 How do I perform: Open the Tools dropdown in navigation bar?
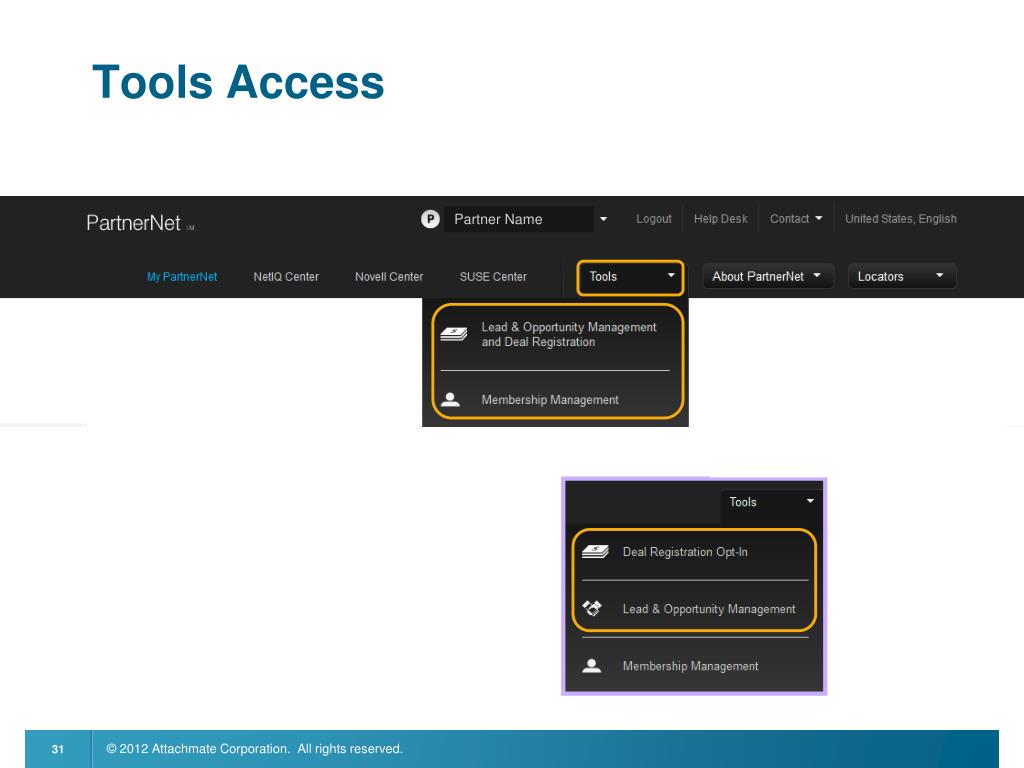(631, 277)
